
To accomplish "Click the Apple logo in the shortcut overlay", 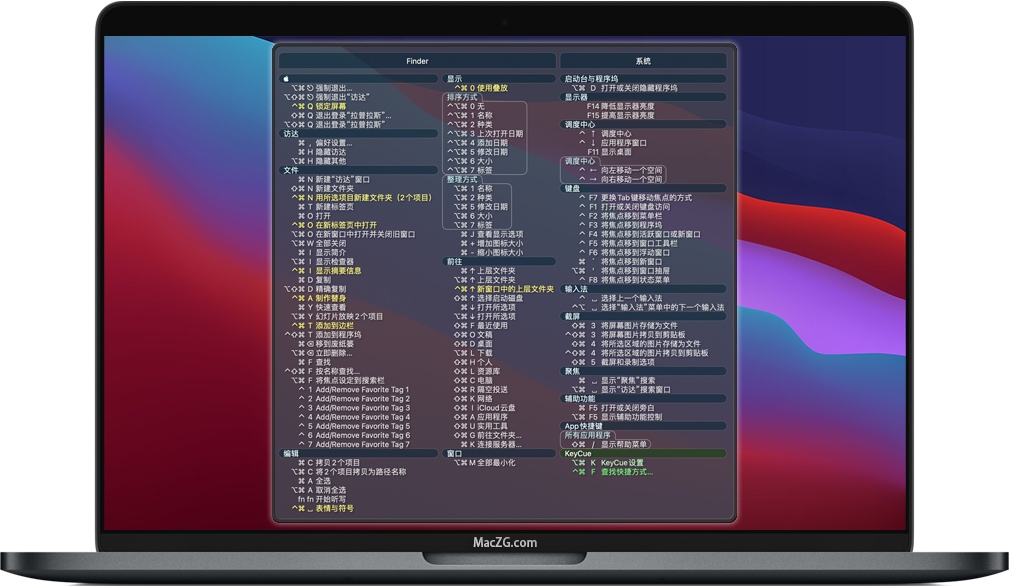I will (x=286, y=79).
